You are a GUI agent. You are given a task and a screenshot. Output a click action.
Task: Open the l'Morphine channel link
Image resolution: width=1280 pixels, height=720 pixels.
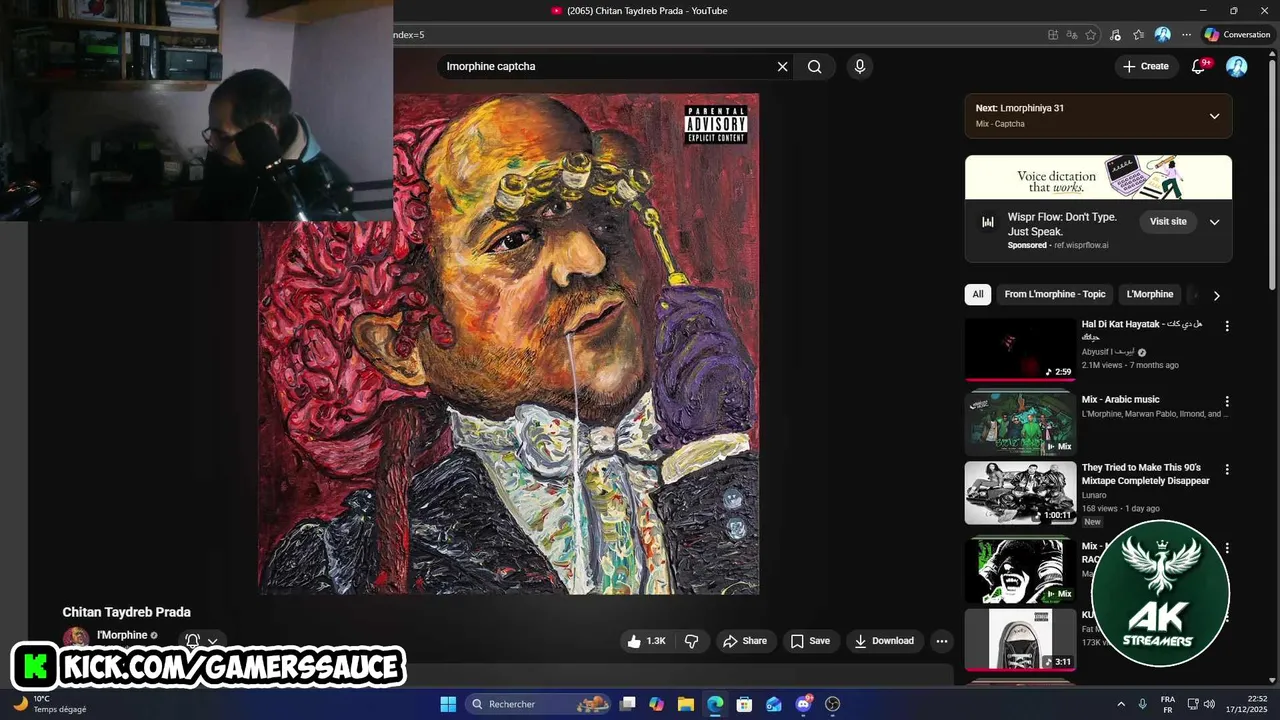(x=121, y=635)
